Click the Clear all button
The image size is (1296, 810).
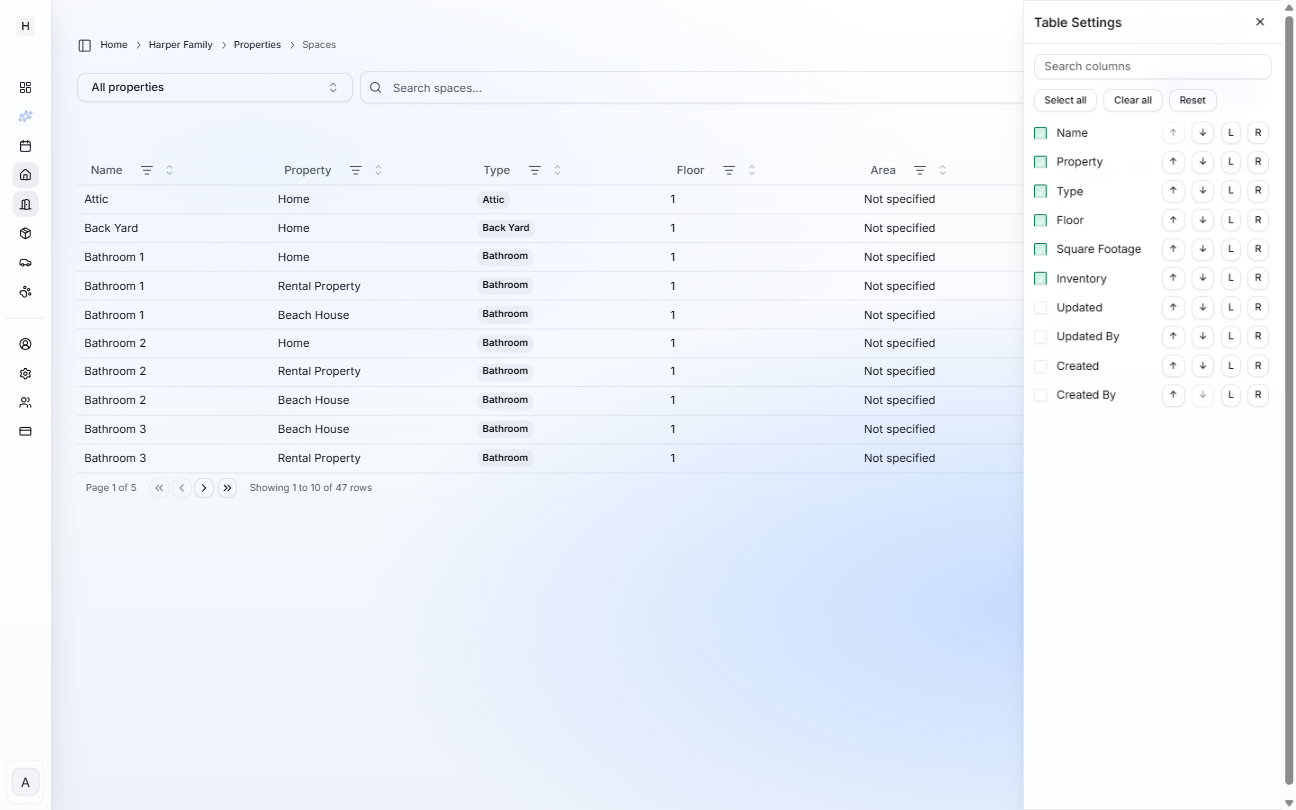click(1132, 100)
